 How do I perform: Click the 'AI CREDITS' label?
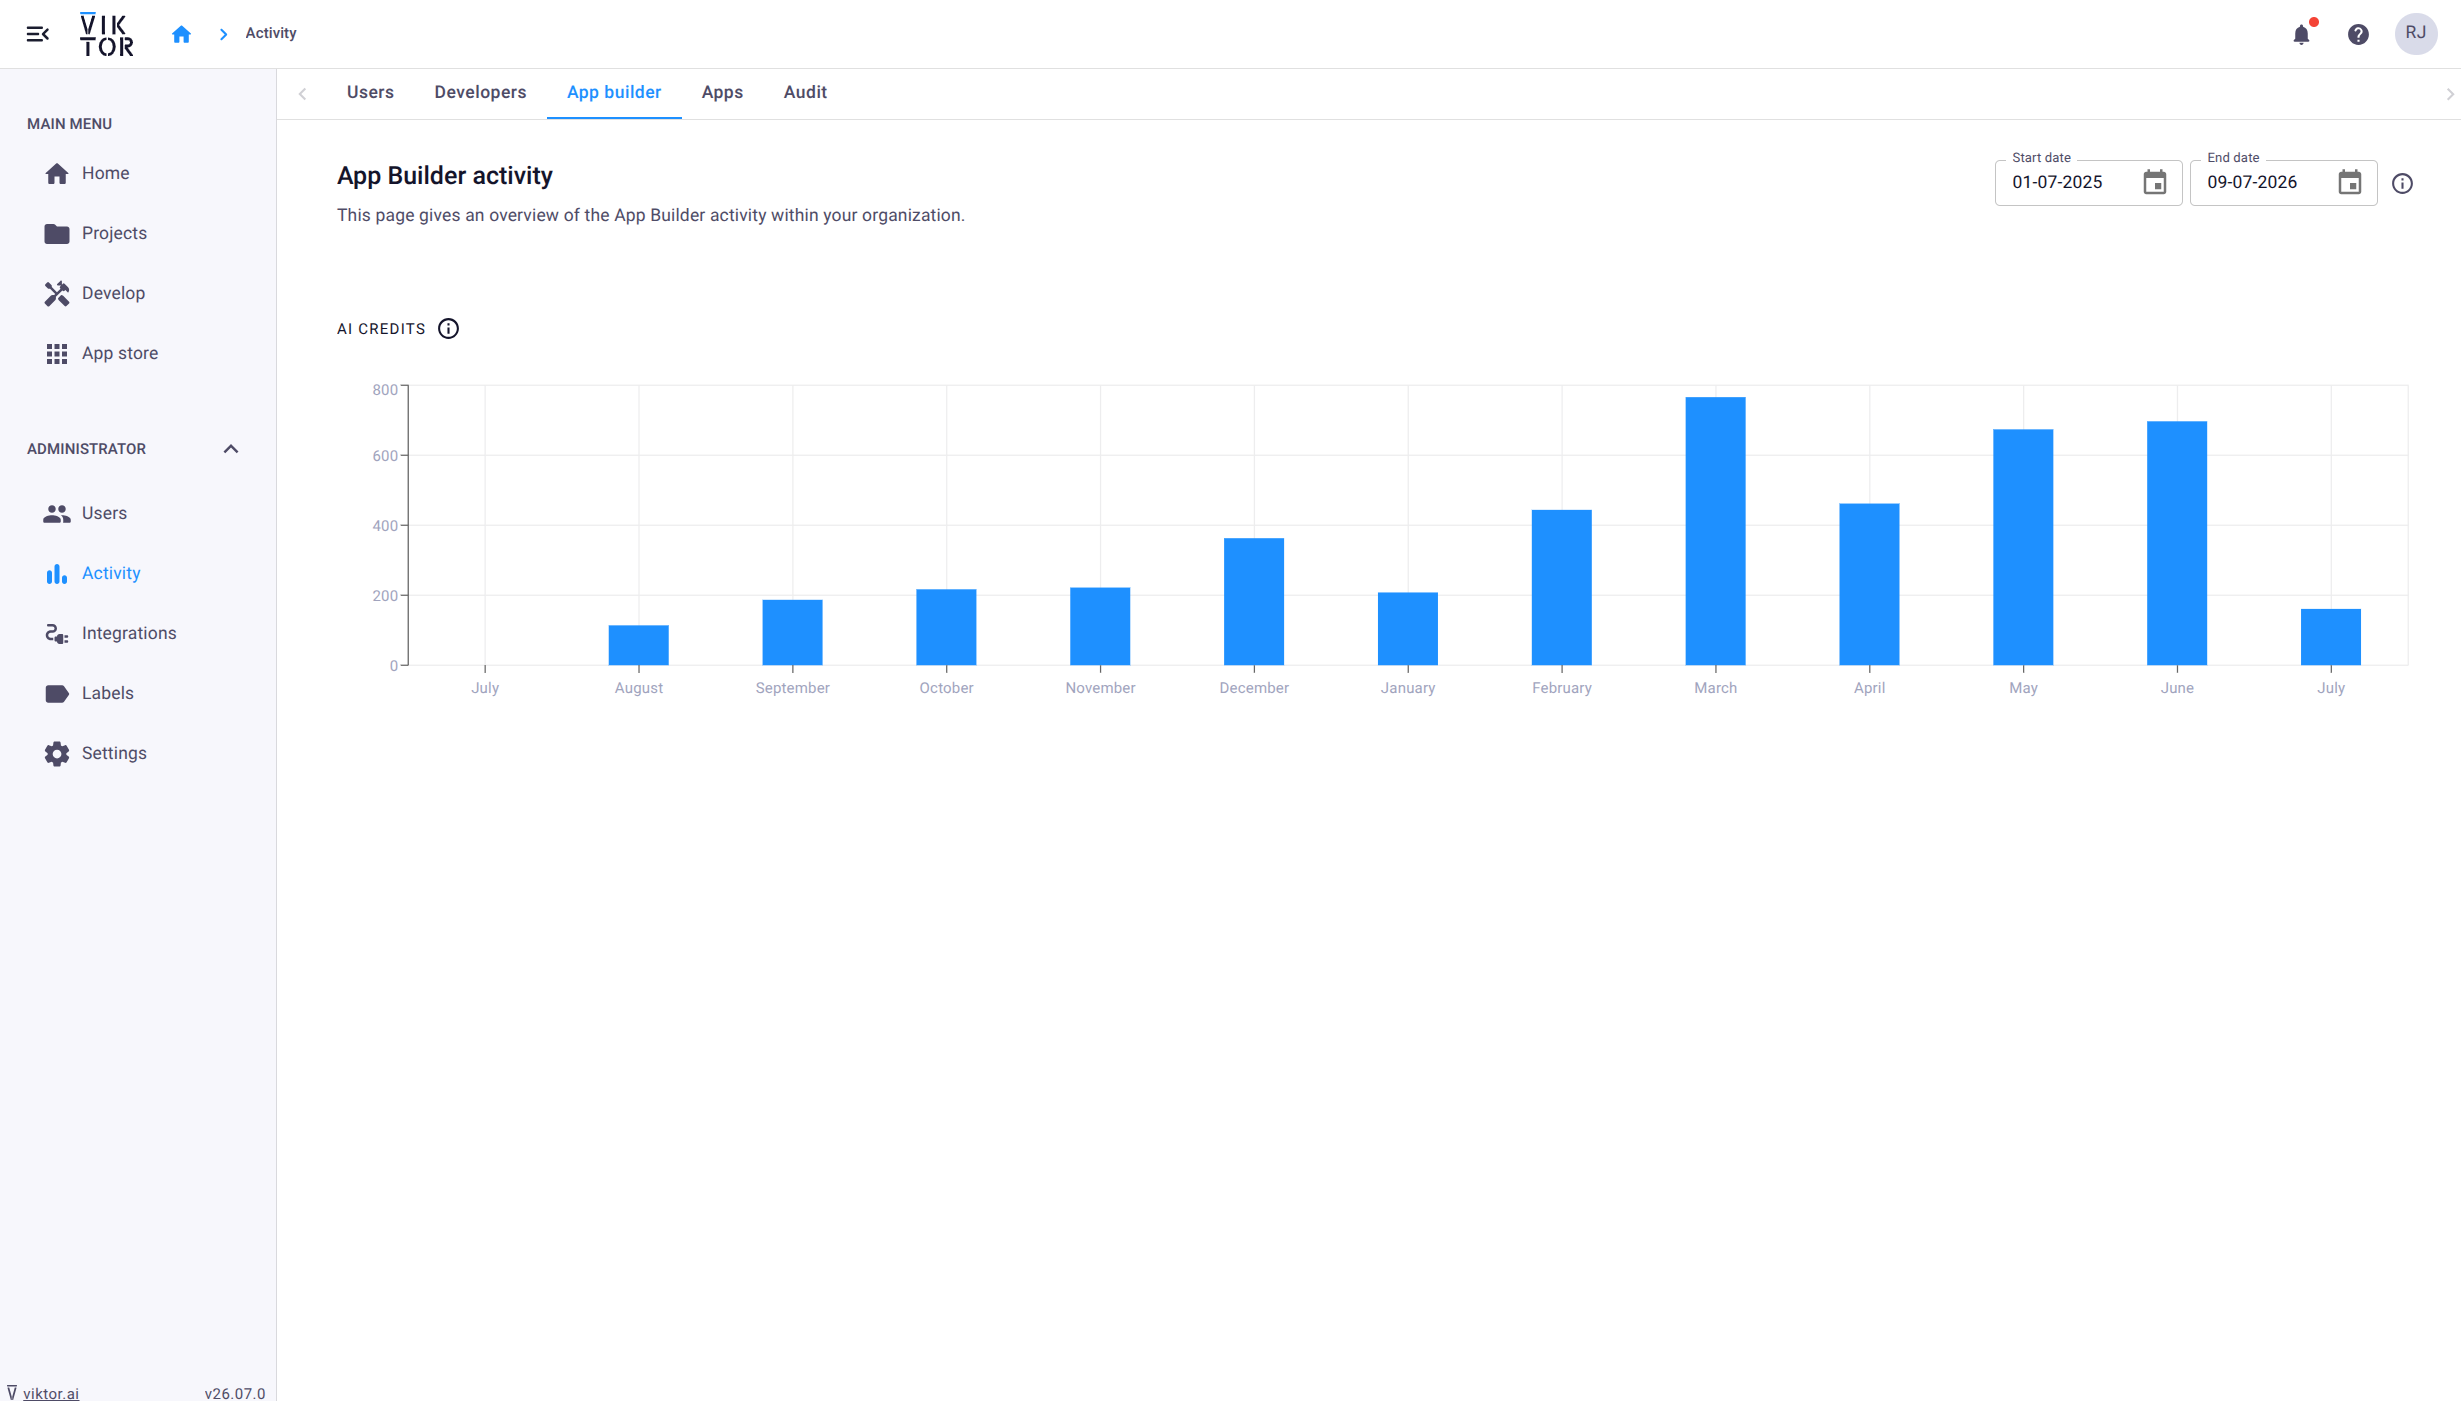(381, 329)
